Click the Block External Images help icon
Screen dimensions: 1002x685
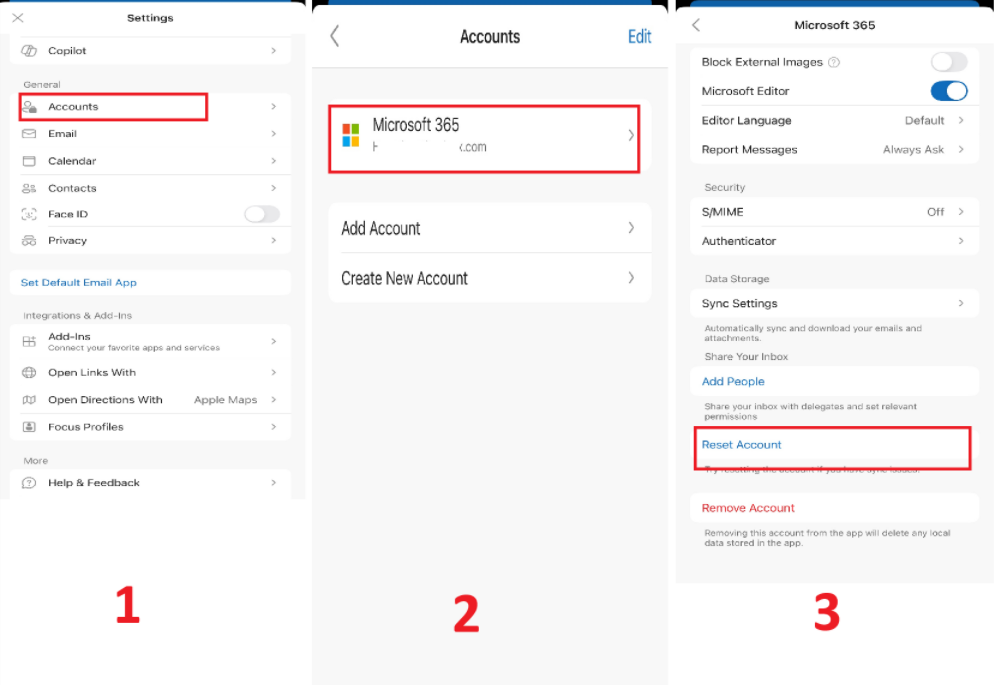pos(834,62)
